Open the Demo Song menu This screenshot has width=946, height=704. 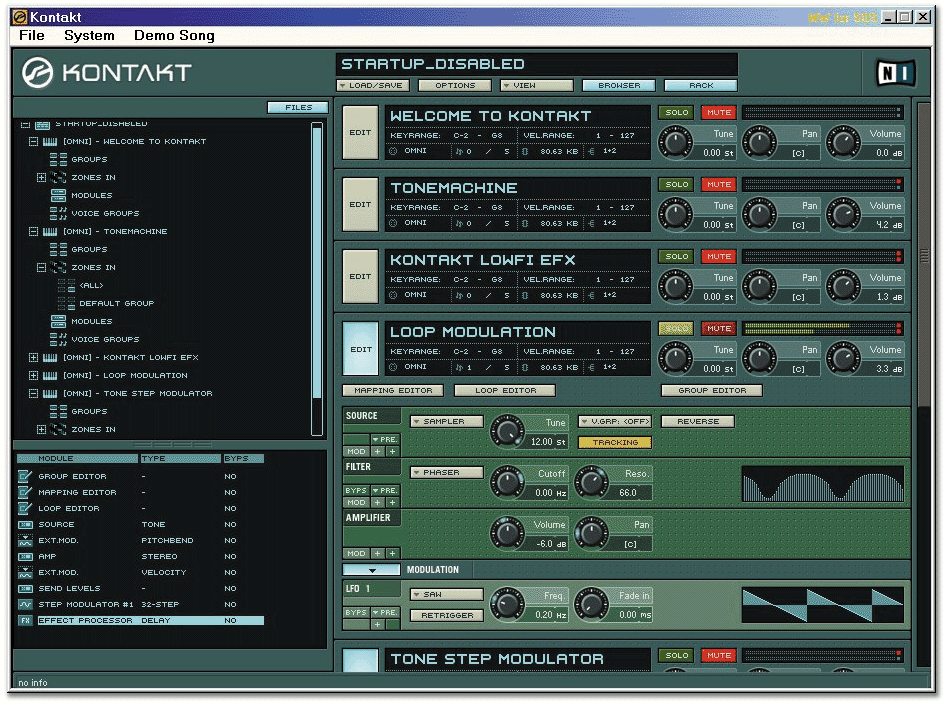(174, 35)
